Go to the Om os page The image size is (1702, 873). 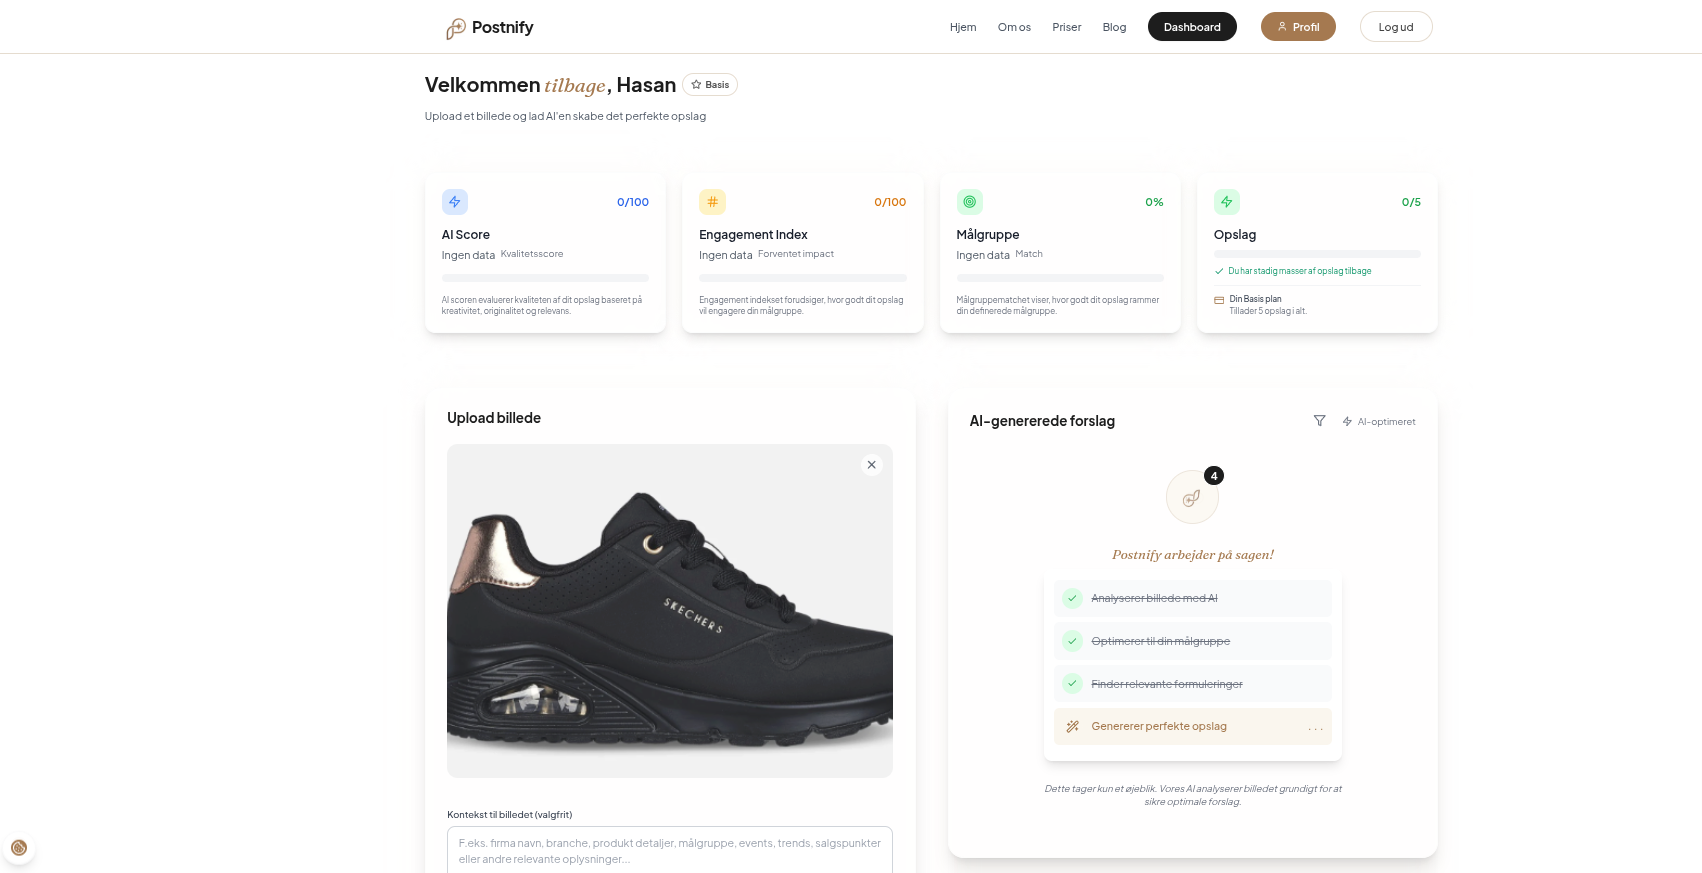click(x=1014, y=27)
